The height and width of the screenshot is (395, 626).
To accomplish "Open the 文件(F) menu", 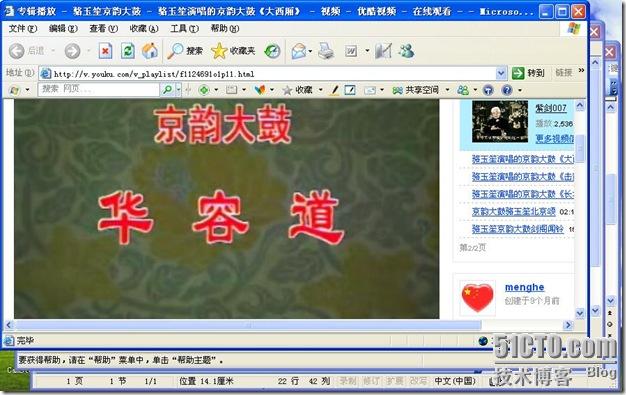I will click(23, 29).
